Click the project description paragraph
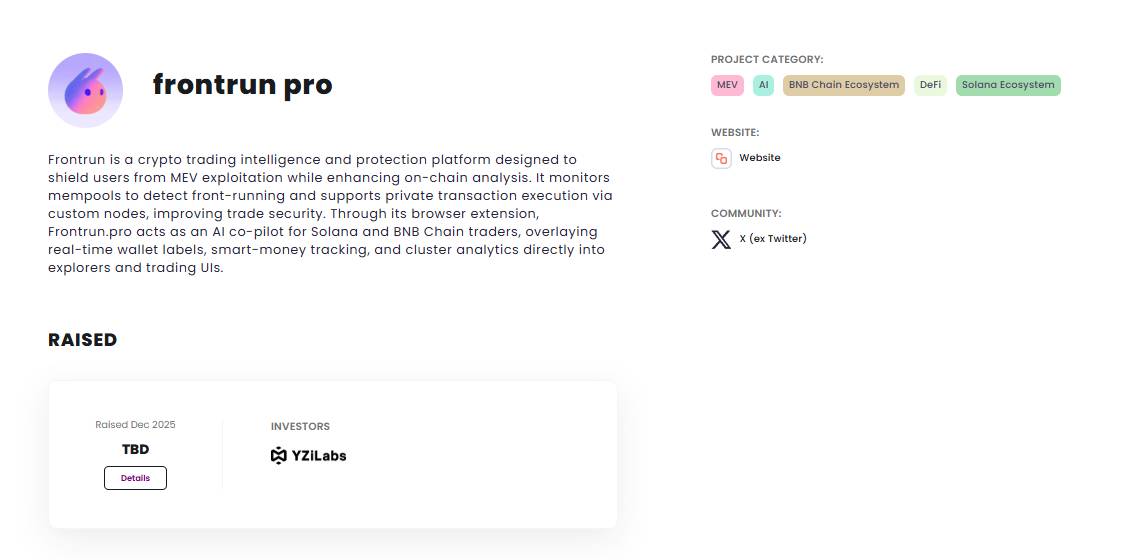Screen dimensions: 1147x560 point(330,214)
